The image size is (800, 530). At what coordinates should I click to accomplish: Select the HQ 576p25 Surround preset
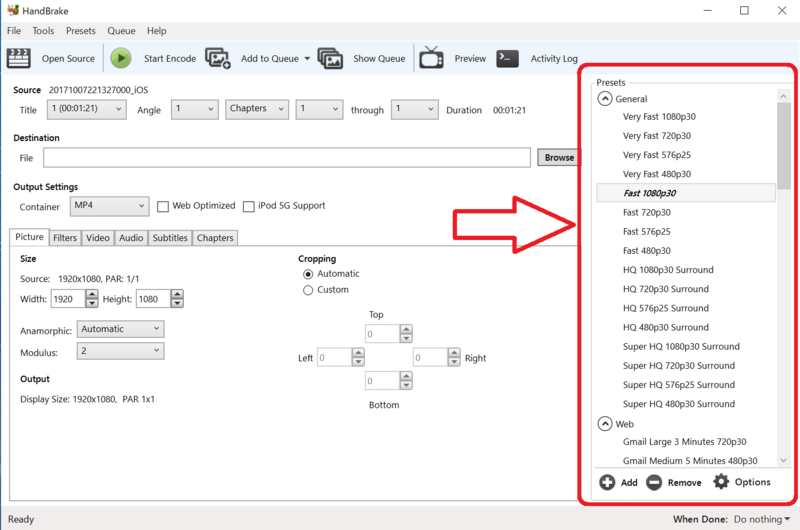click(x=665, y=308)
